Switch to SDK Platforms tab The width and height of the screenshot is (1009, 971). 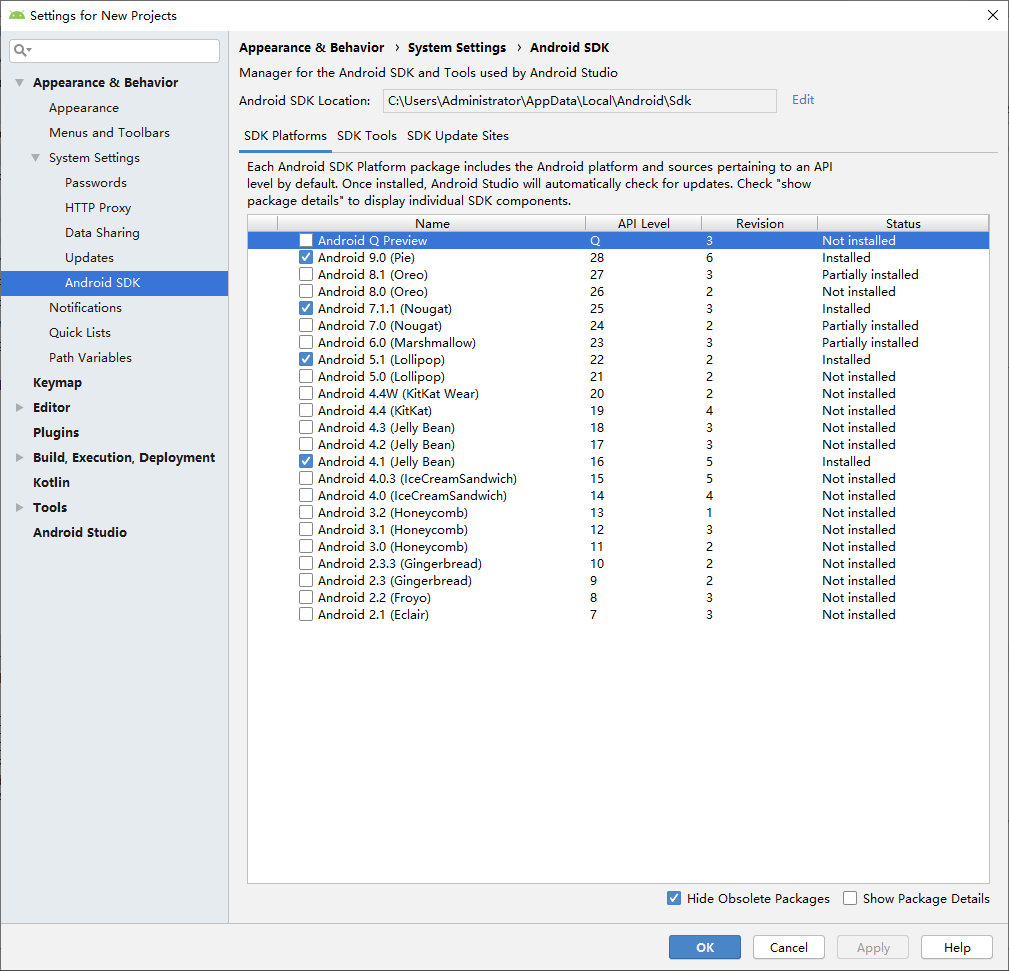(x=285, y=136)
